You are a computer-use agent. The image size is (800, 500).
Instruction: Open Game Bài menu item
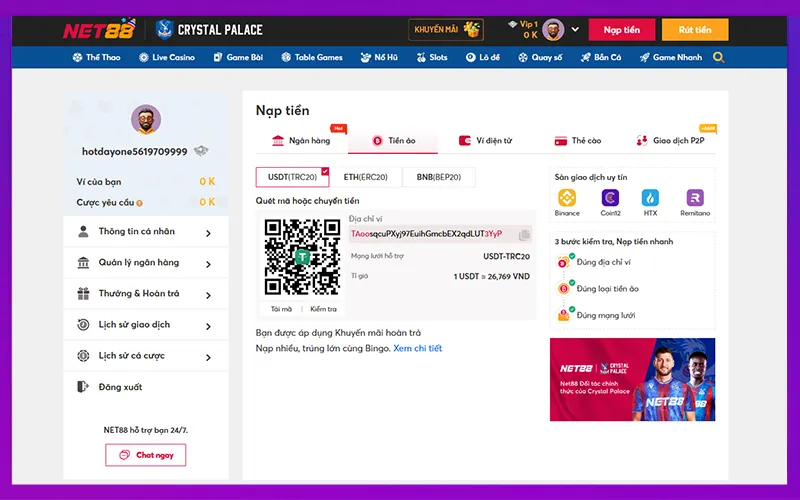[238, 57]
